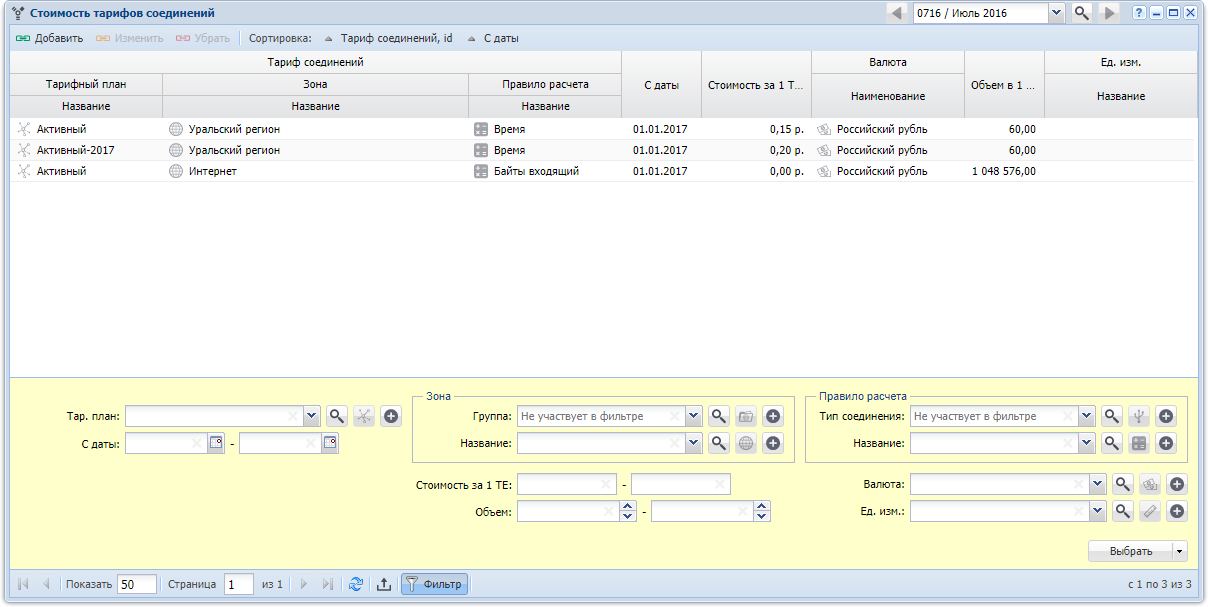The height and width of the screenshot is (607, 1208).
Task: Click Байты входящий rule cell
Action: coord(545,171)
